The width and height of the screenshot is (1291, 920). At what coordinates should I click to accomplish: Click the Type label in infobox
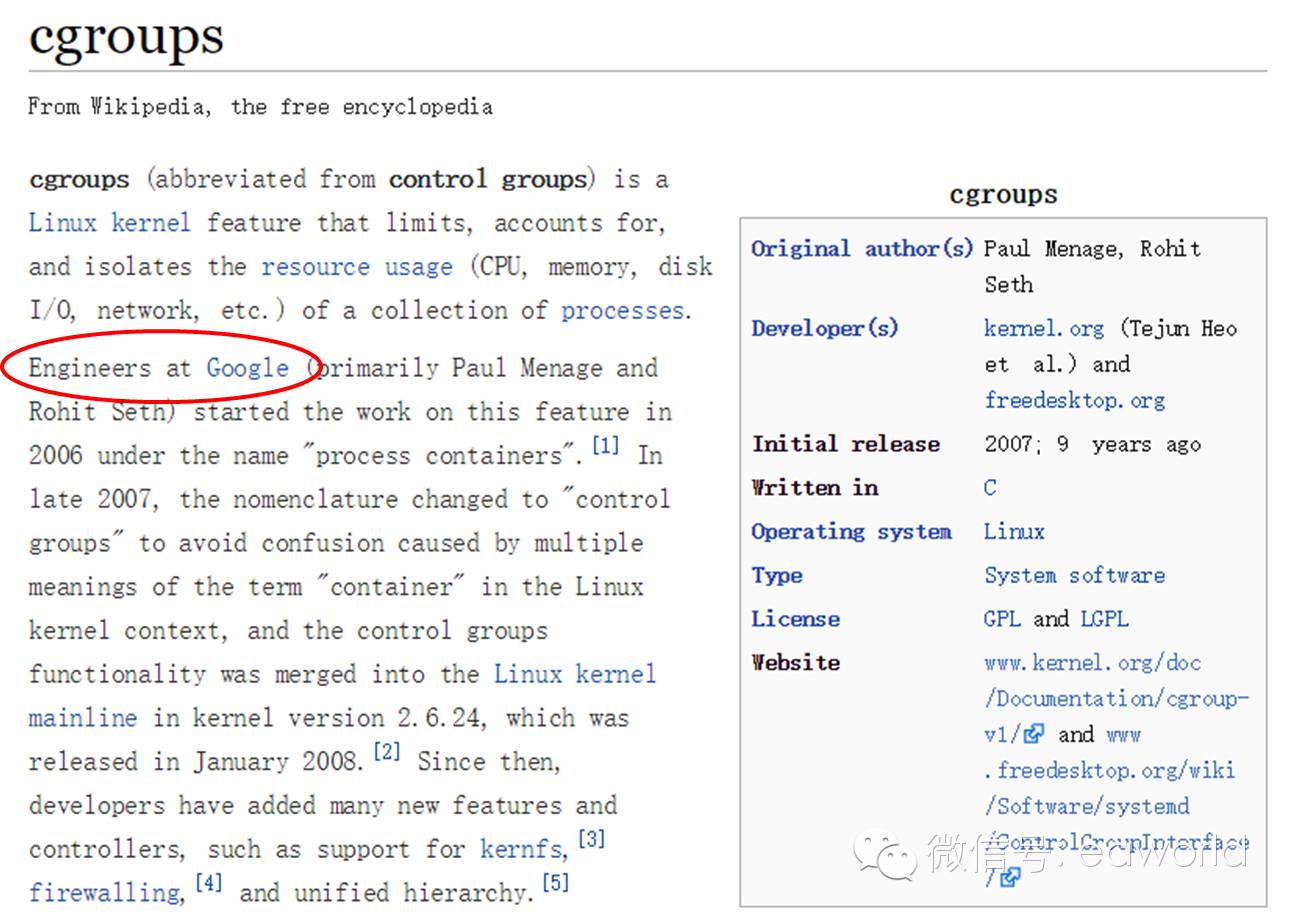point(777,576)
